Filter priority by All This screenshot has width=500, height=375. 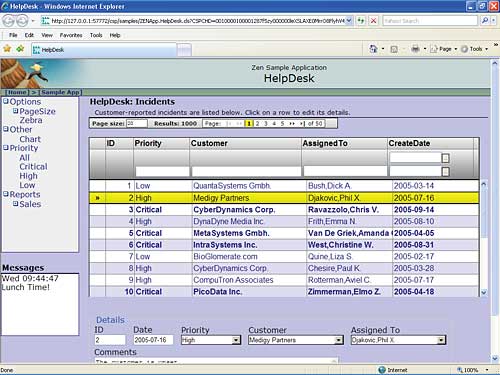(x=24, y=158)
